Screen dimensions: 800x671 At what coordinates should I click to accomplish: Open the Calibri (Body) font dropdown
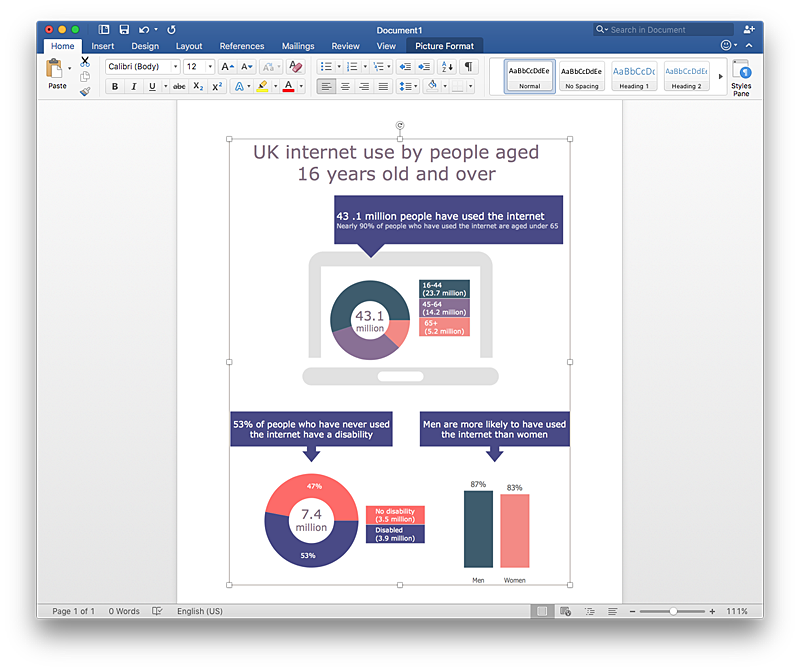point(142,67)
